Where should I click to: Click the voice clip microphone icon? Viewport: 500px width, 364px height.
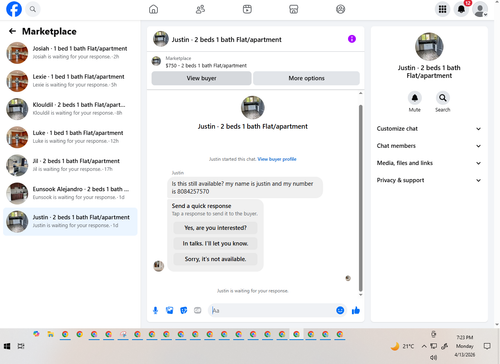coord(155,311)
